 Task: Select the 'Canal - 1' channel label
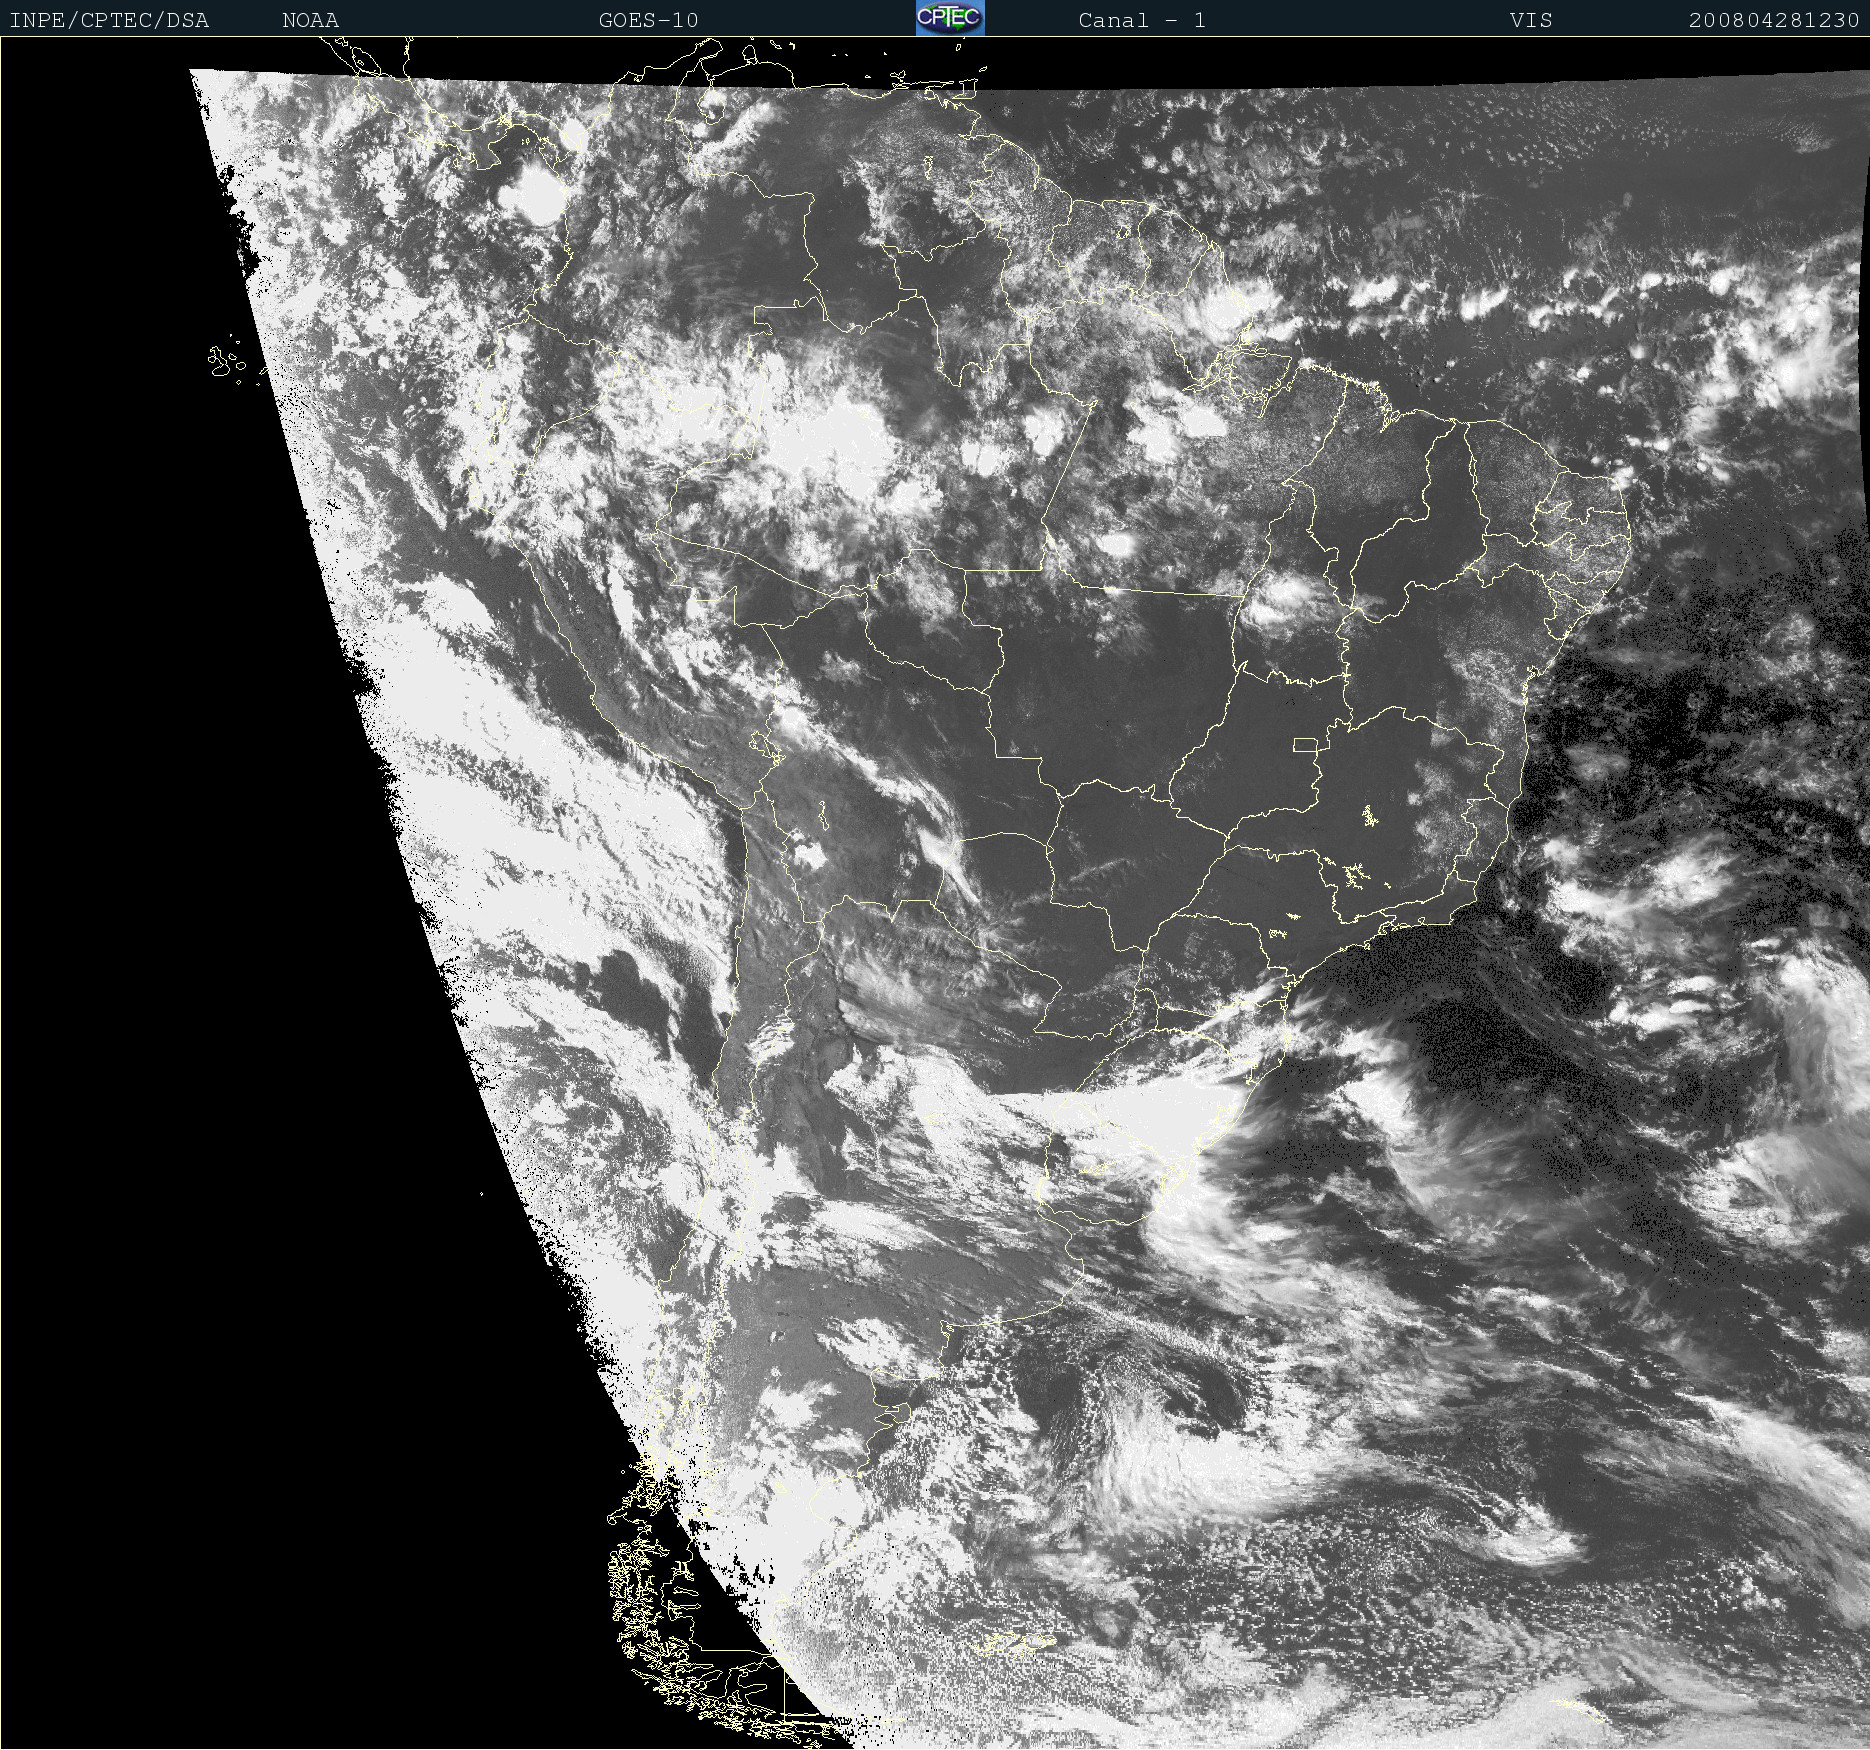point(1142,20)
